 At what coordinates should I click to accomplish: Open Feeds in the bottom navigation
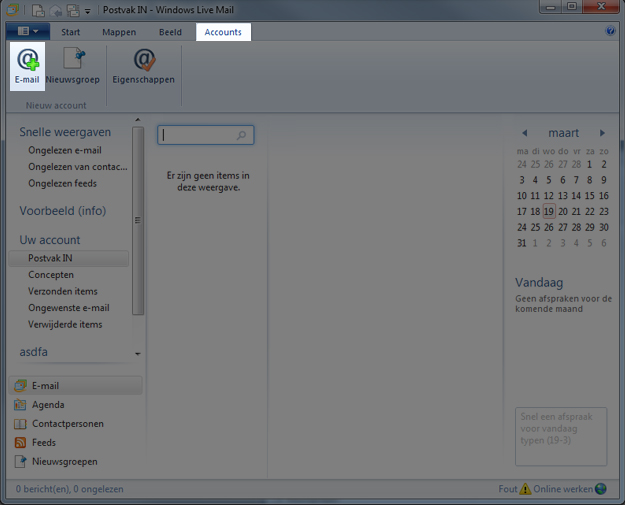tap(35, 443)
